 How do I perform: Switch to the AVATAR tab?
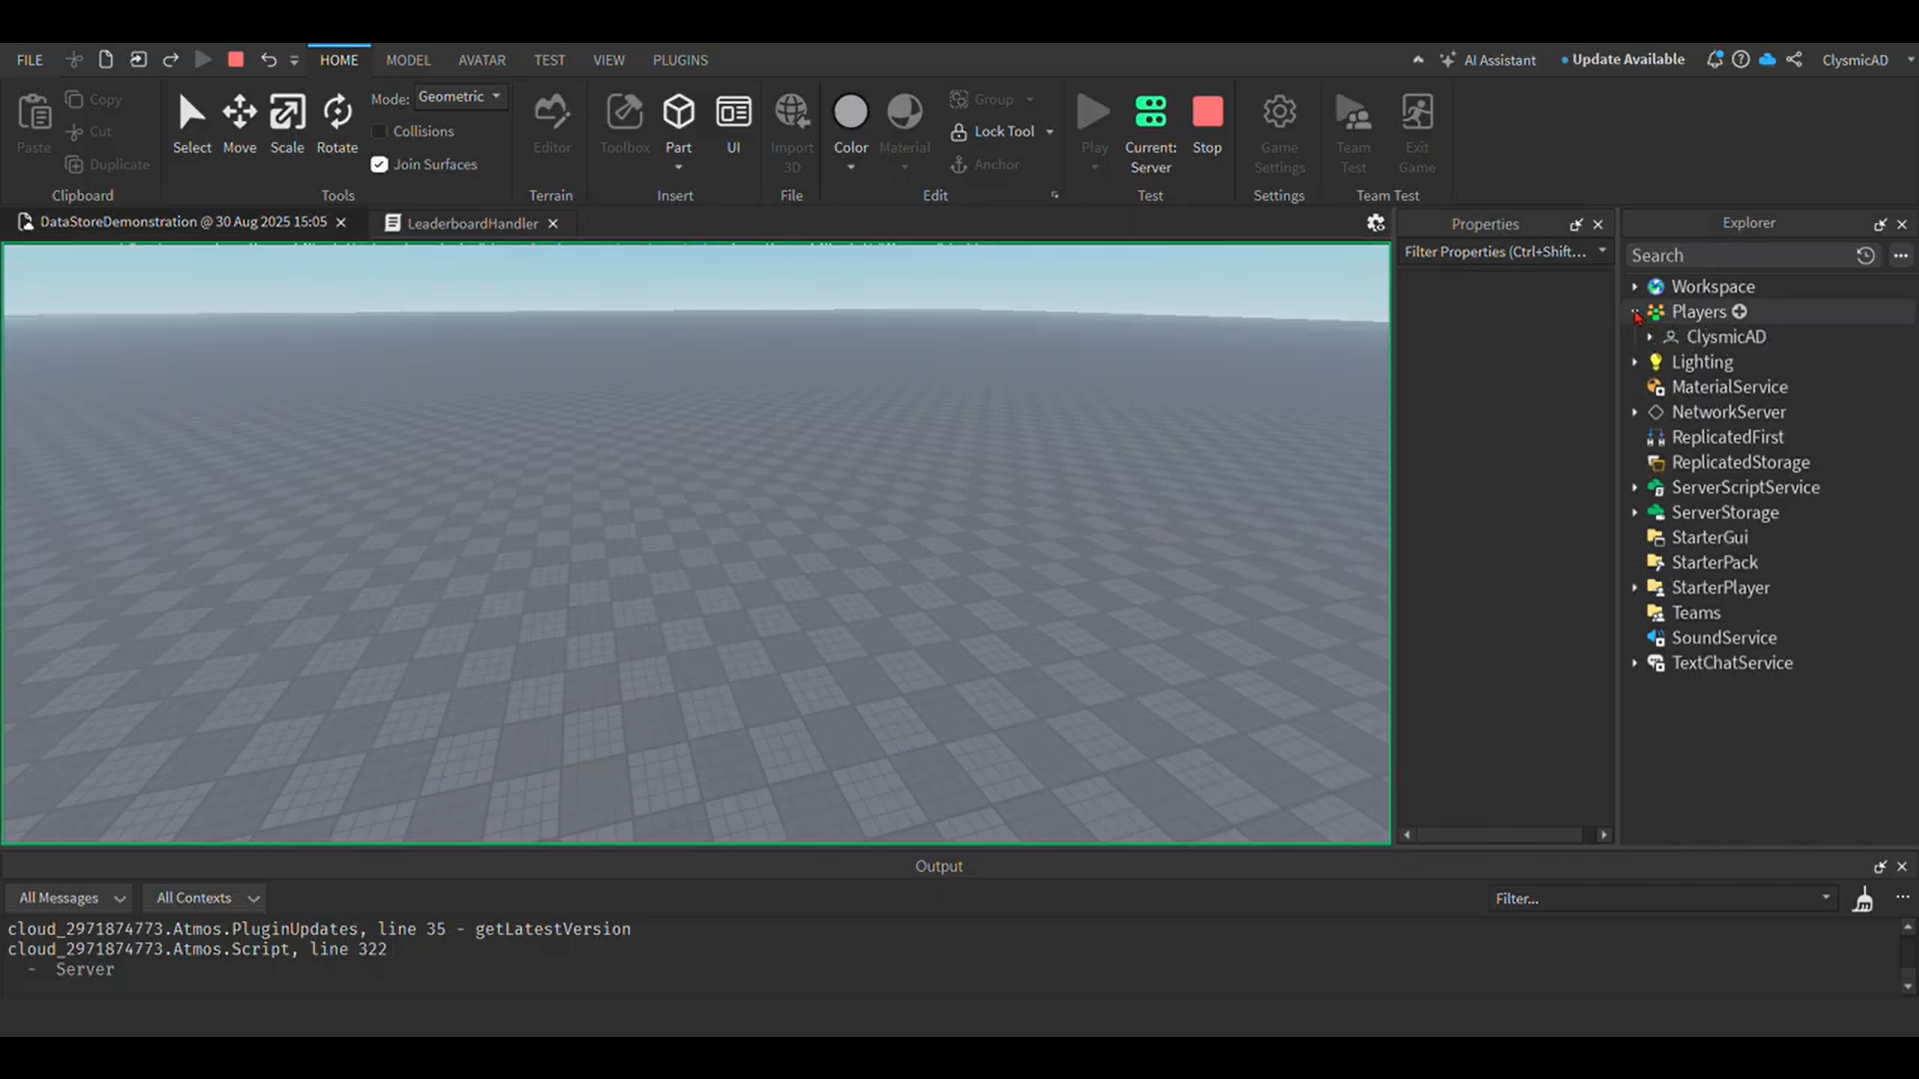[x=482, y=60]
